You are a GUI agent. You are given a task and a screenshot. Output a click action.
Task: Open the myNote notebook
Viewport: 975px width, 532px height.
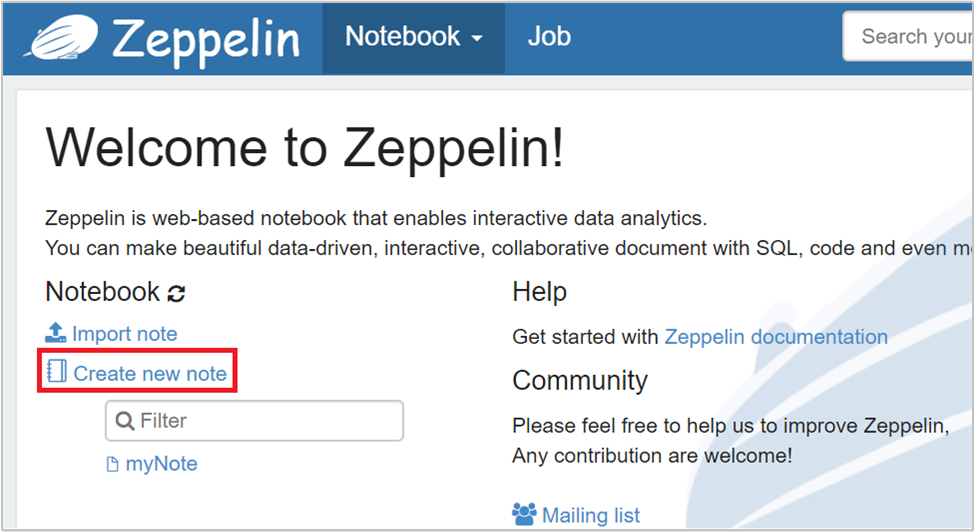tap(161, 464)
